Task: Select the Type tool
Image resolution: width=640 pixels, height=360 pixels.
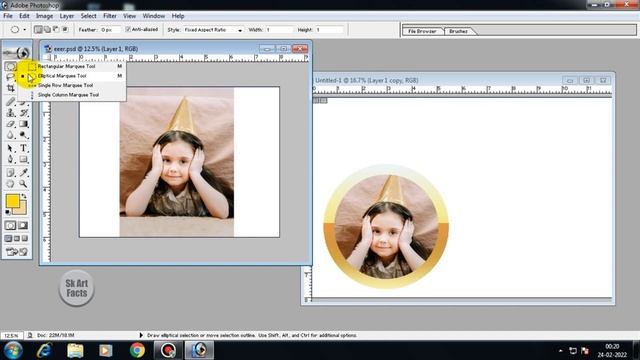Action: pos(24,148)
